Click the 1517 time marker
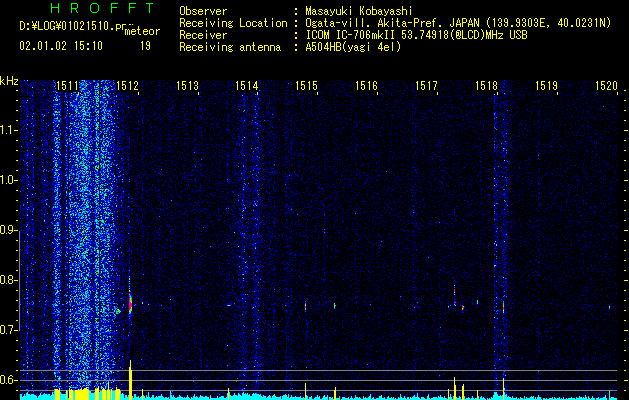 pyautogui.click(x=426, y=85)
